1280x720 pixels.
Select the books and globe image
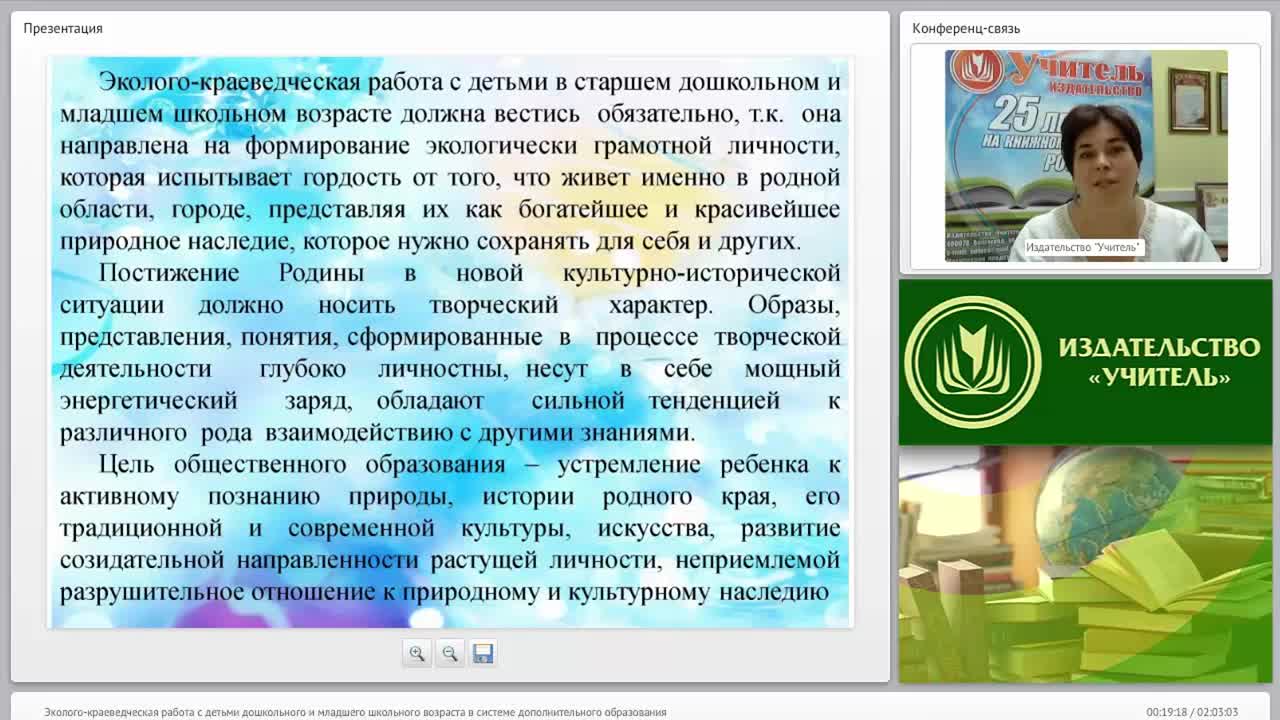[x=1085, y=564]
